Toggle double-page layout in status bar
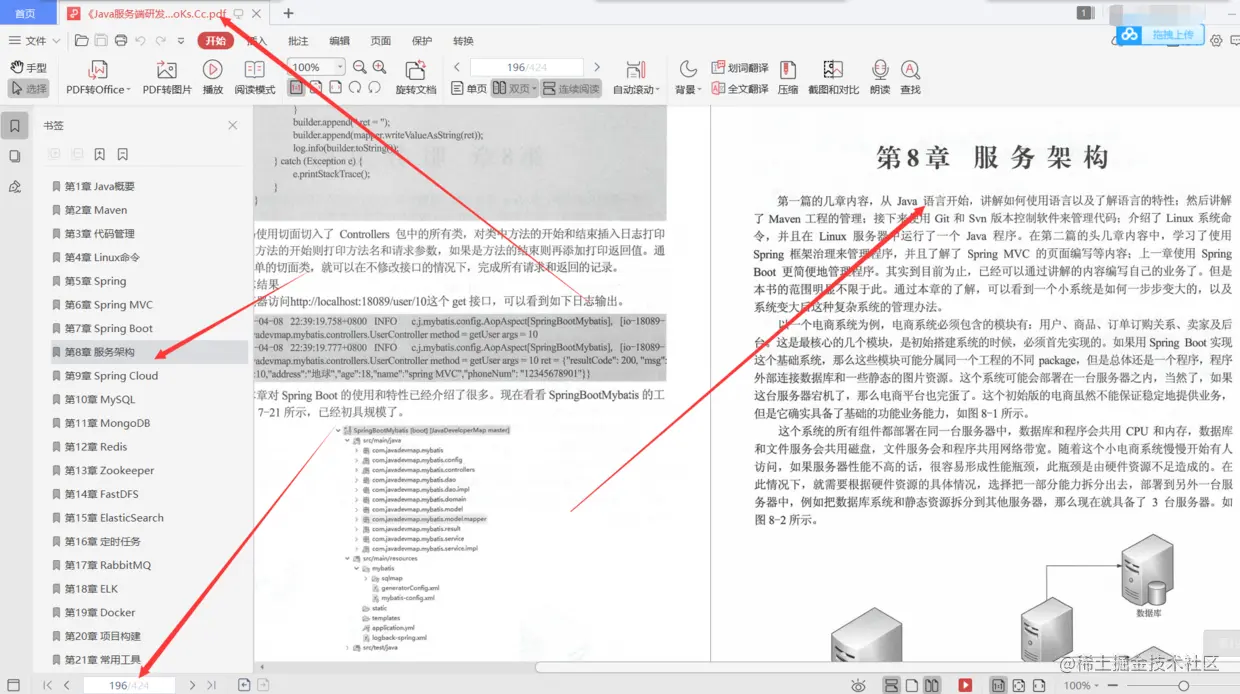 coord(932,685)
